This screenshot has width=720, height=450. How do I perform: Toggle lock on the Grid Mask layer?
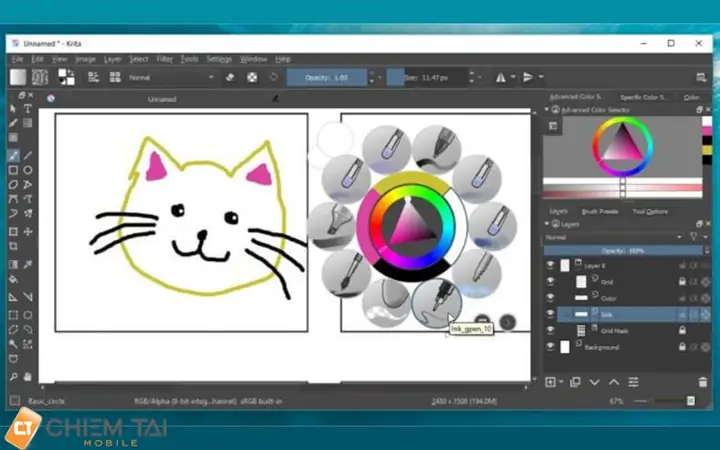(x=682, y=330)
